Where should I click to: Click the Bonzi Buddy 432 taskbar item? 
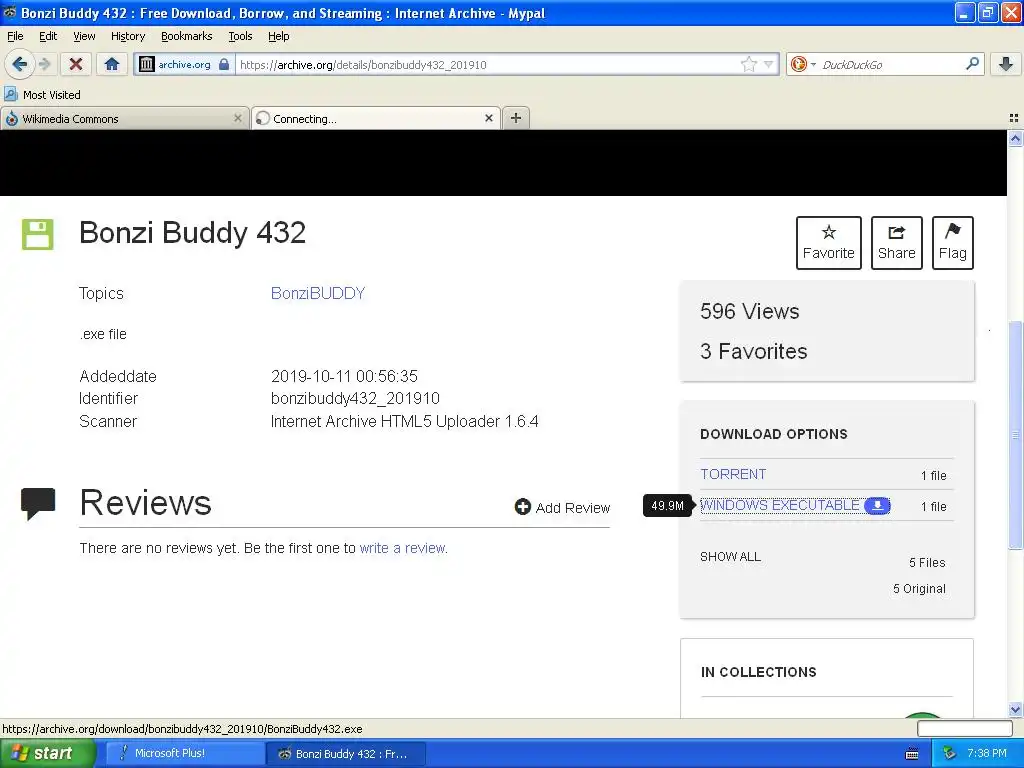tap(345, 753)
